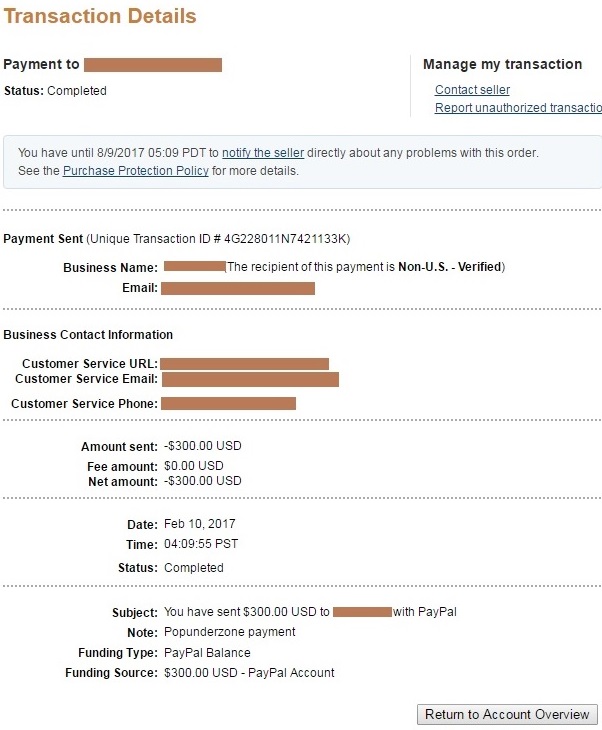Select the Amount sent value -$300.00 USD
The width and height of the screenshot is (602, 730).
pyautogui.click(x=203, y=446)
